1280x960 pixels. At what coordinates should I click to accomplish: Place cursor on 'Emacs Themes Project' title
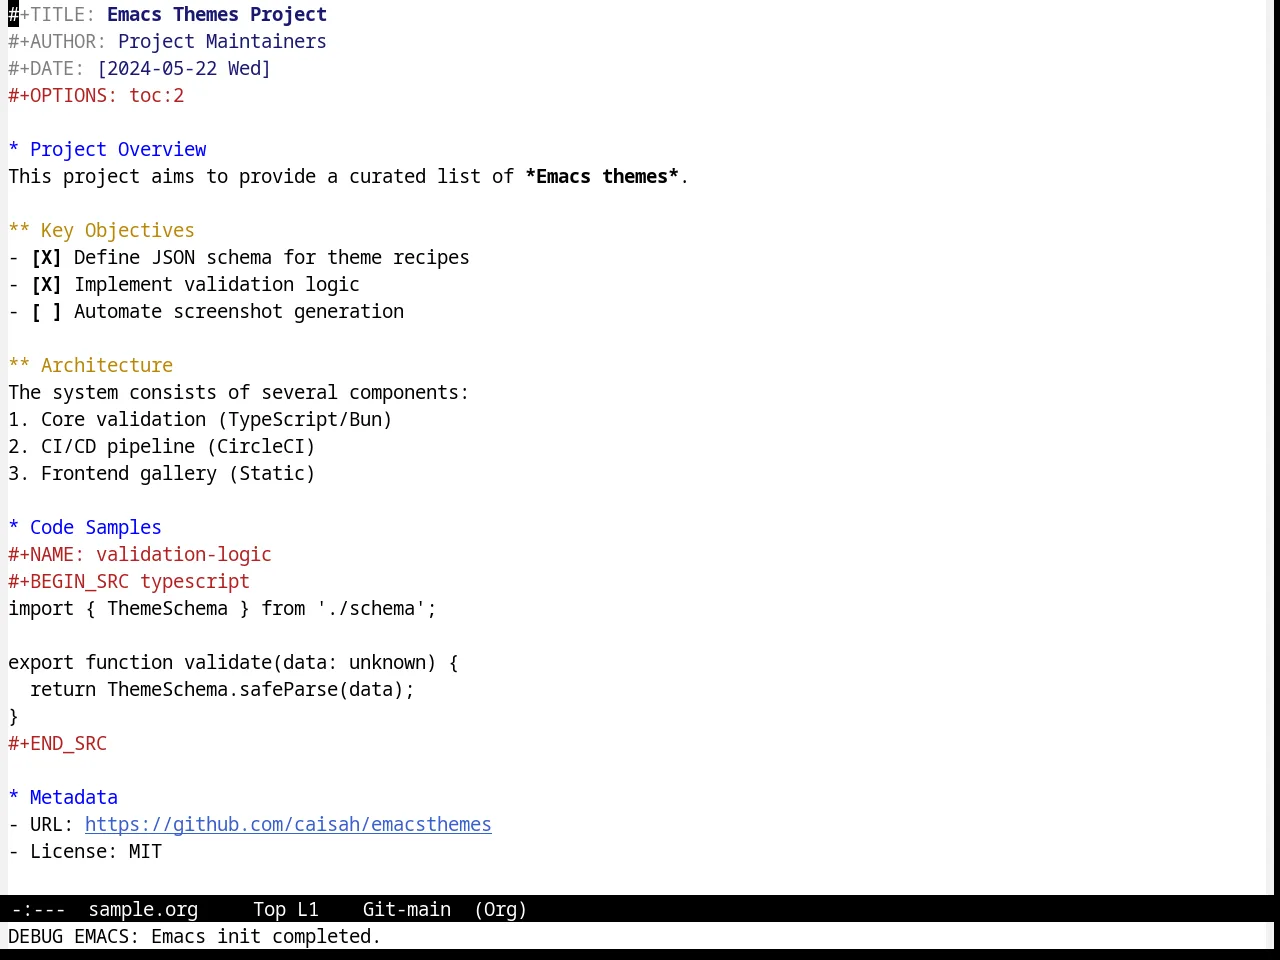(x=217, y=15)
